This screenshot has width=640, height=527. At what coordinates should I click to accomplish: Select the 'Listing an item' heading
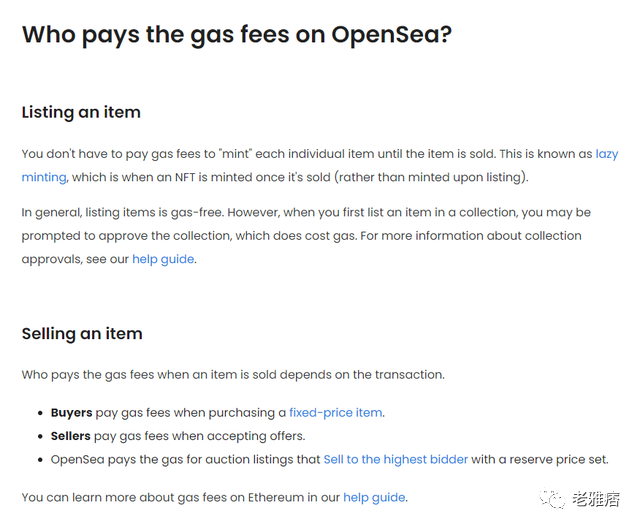pyautogui.click(x=81, y=112)
